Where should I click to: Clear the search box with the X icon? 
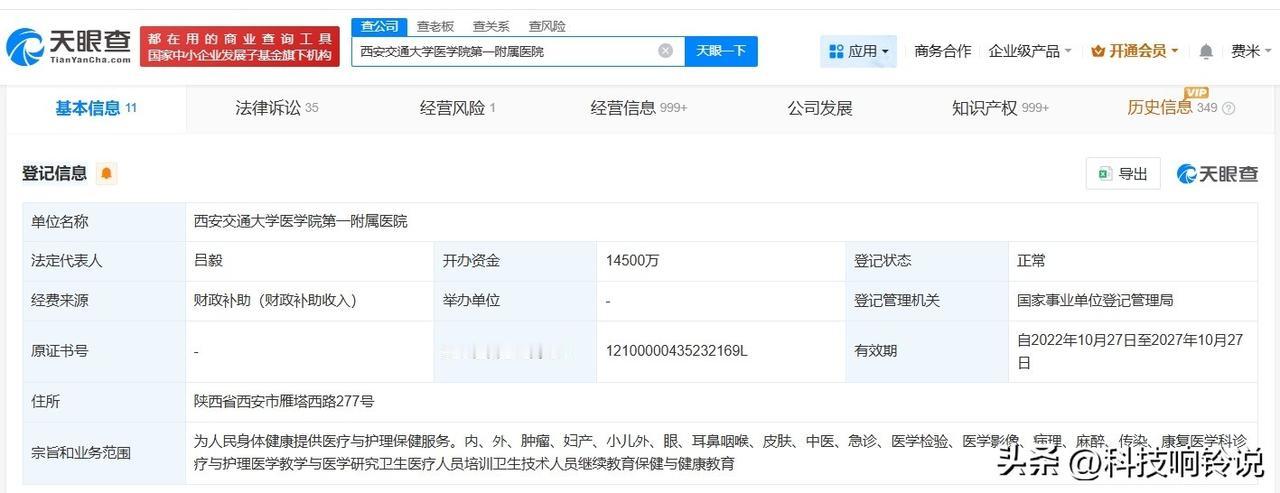(x=665, y=51)
